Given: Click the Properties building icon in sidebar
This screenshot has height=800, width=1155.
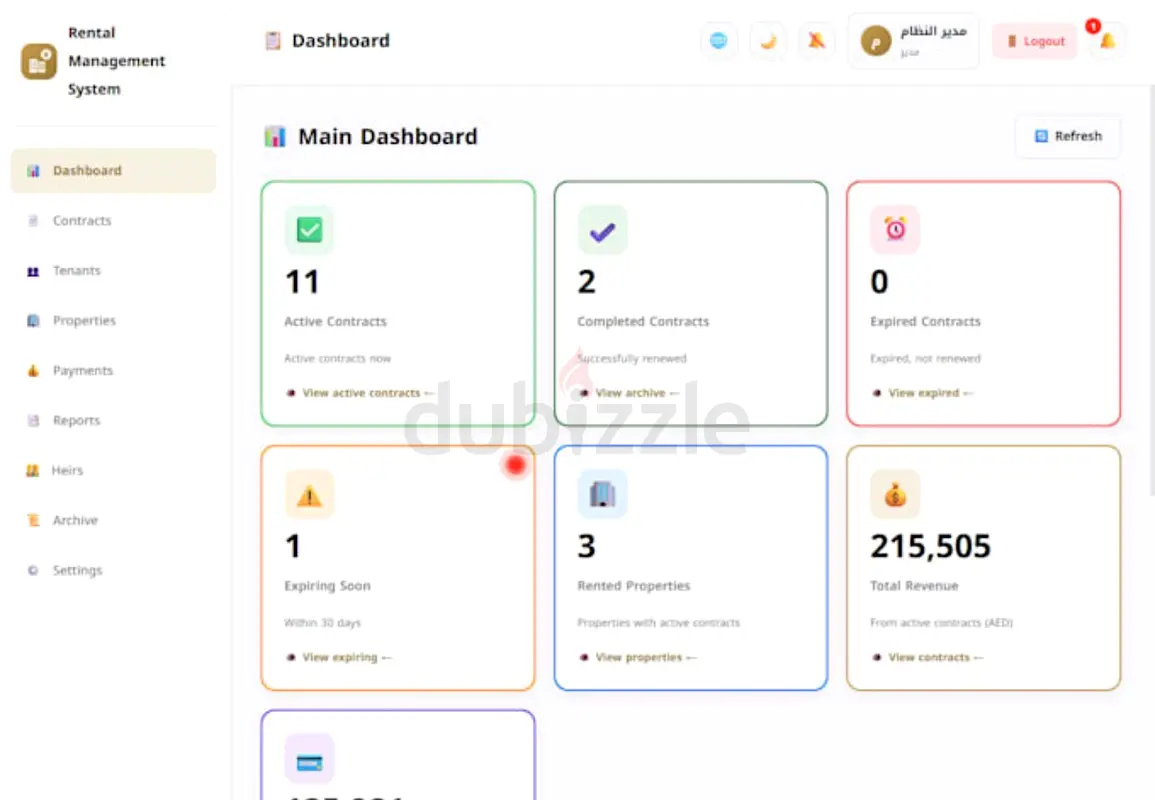Looking at the screenshot, I should pos(33,321).
